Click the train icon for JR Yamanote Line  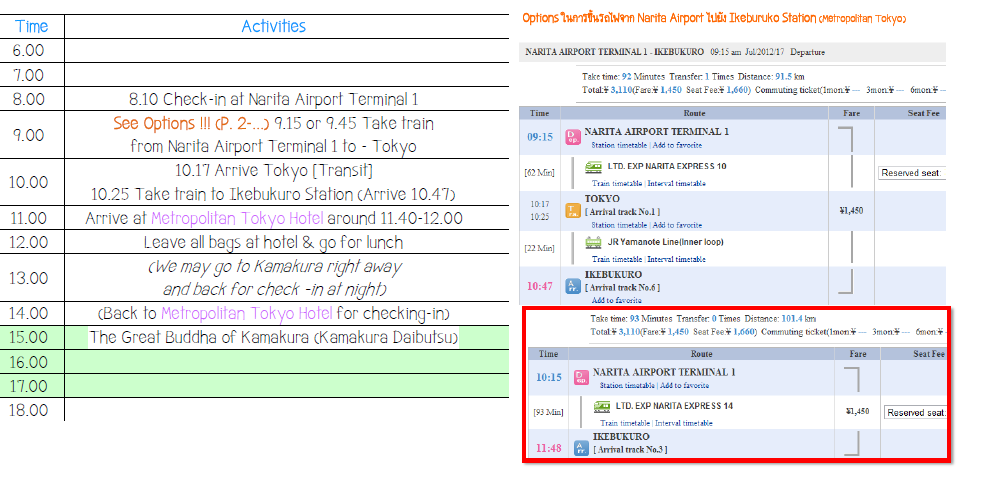[x=593, y=242]
